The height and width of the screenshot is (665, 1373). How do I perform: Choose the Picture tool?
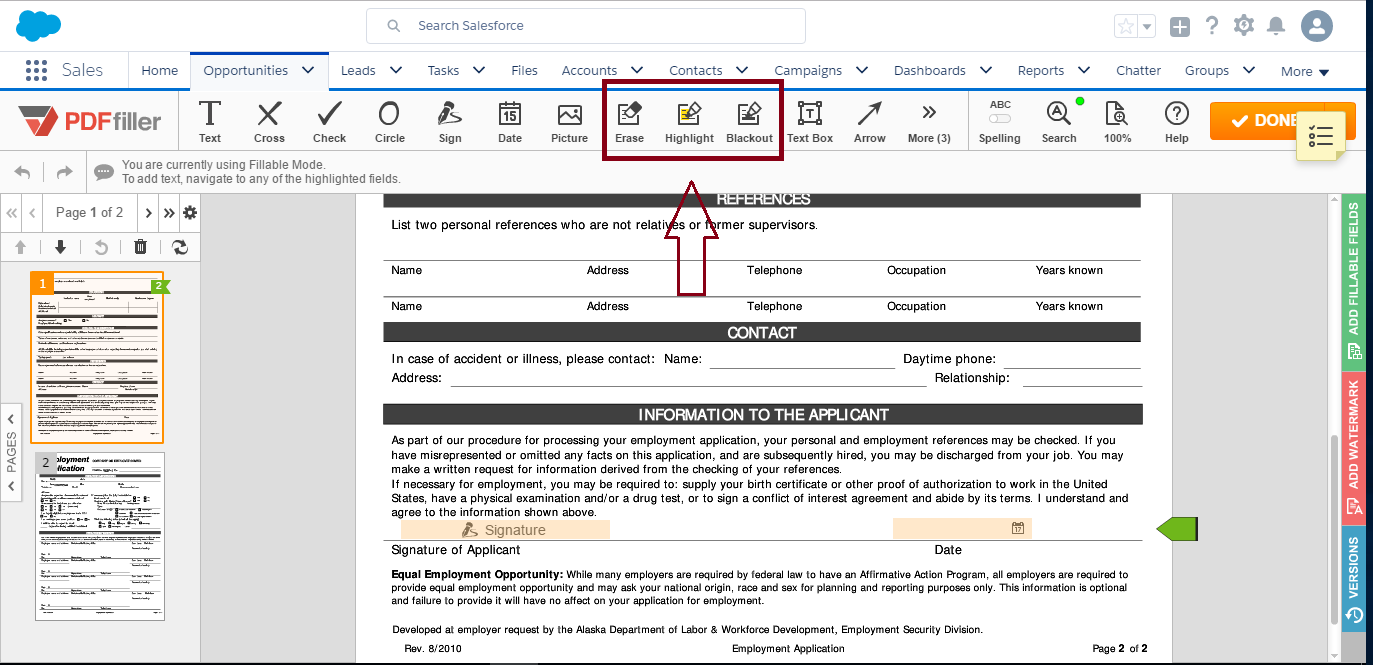pyautogui.click(x=570, y=122)
